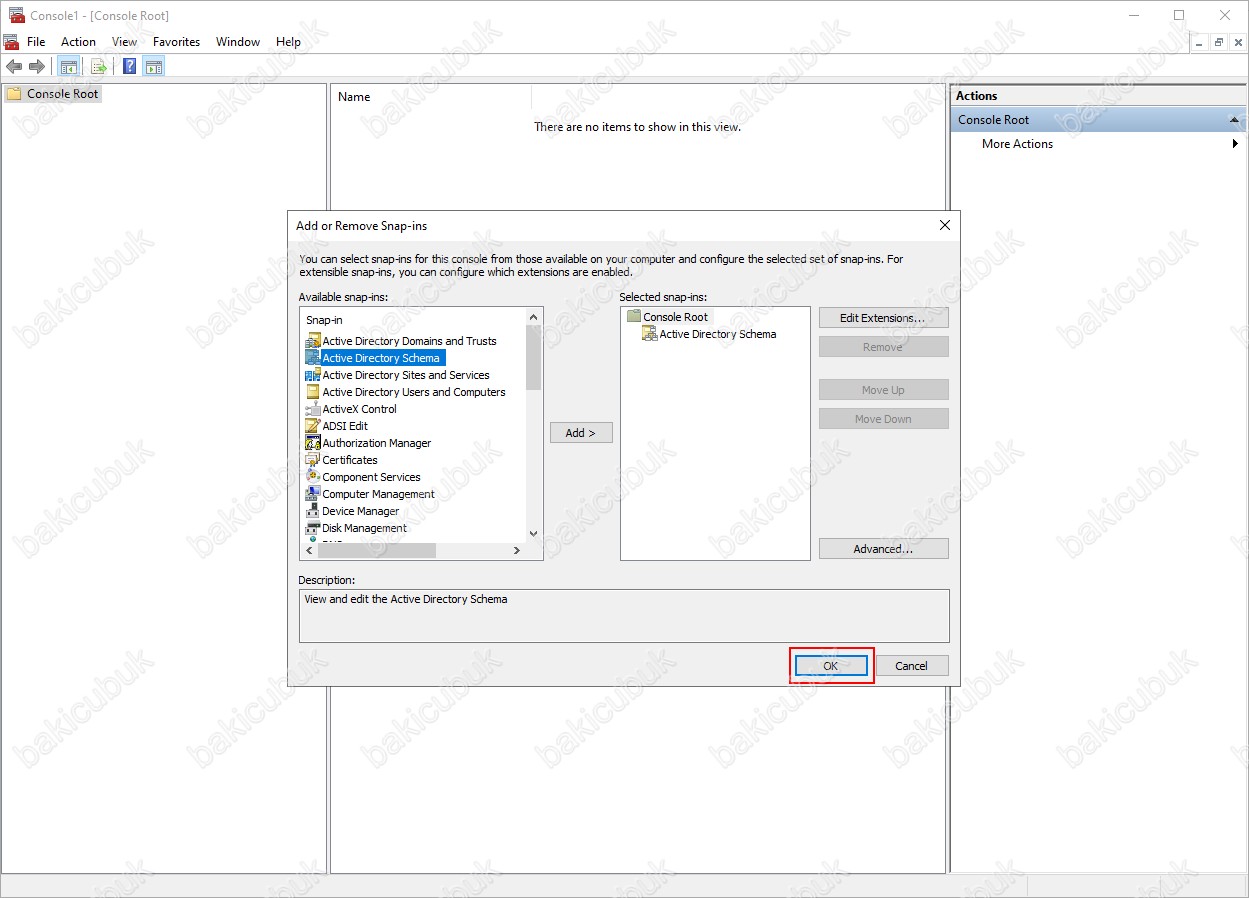Click the Cancel button
Screen dimensions: 1249x898
pyautogui.click(x=912, y=666)
